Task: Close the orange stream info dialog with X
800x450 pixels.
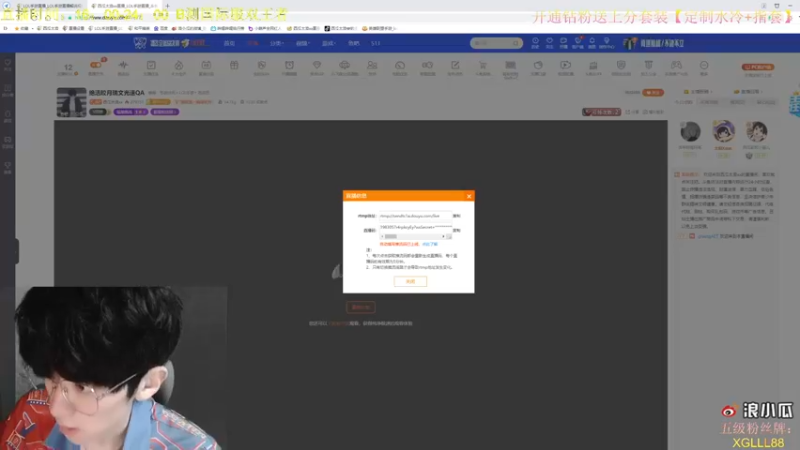Action: pyautogui.click(x=469, y=196)
